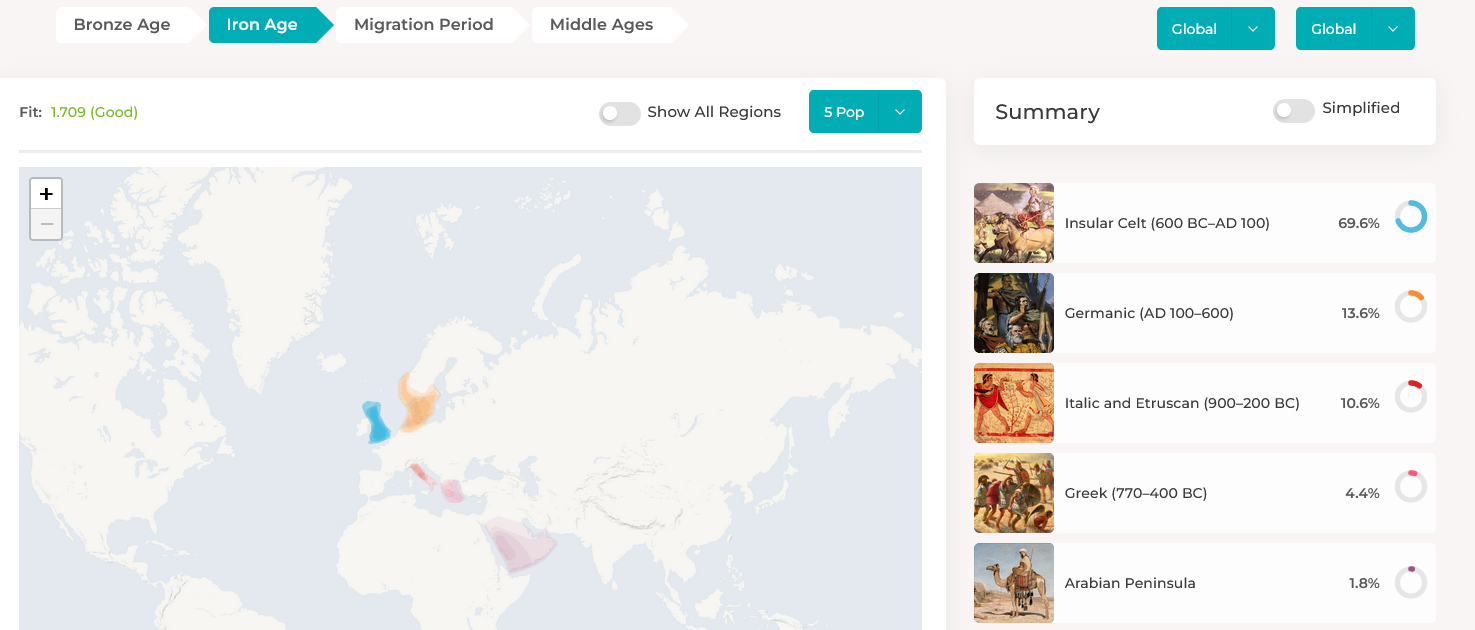Select Insular Celt (600 BC–AD 100) label
The image size is (1475, 630).
[1167, 223]
